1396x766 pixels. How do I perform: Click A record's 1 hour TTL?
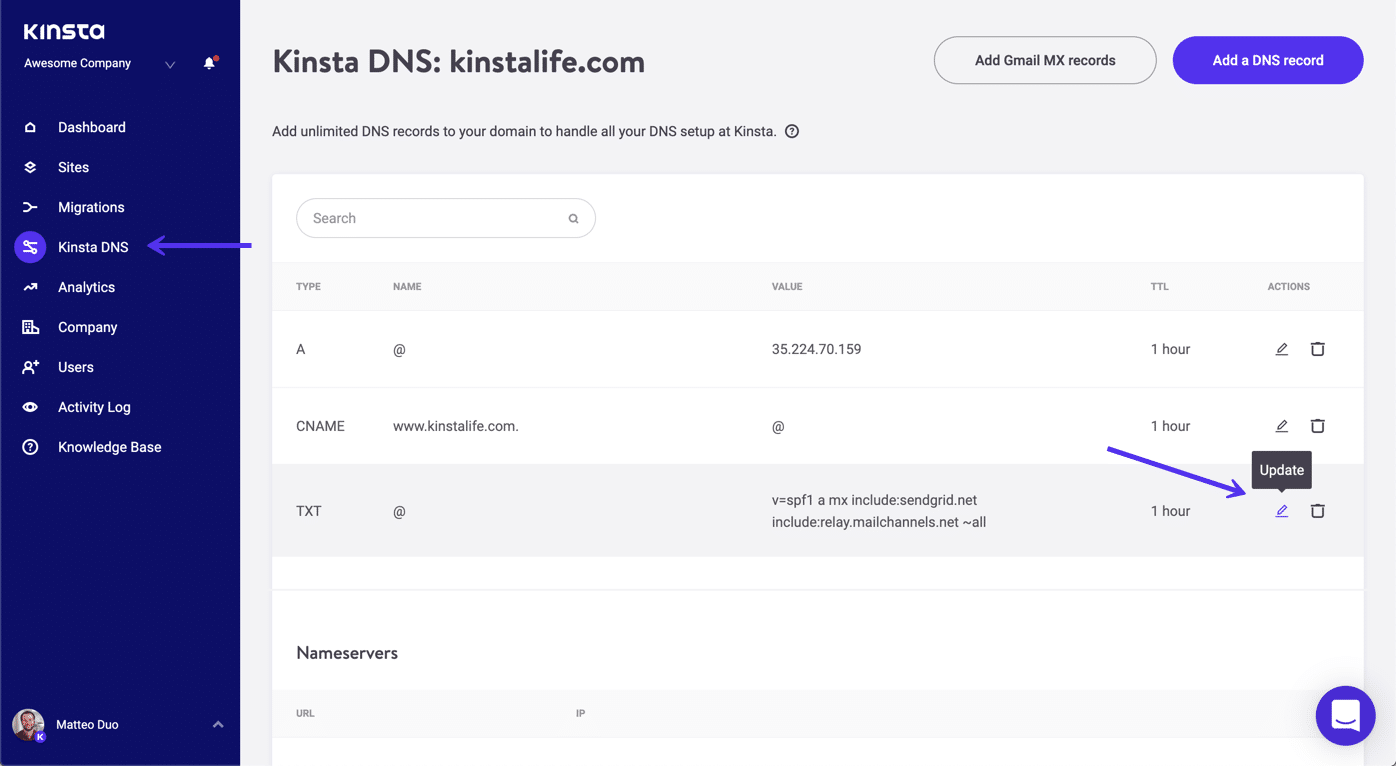click(x=1170, y=349)
